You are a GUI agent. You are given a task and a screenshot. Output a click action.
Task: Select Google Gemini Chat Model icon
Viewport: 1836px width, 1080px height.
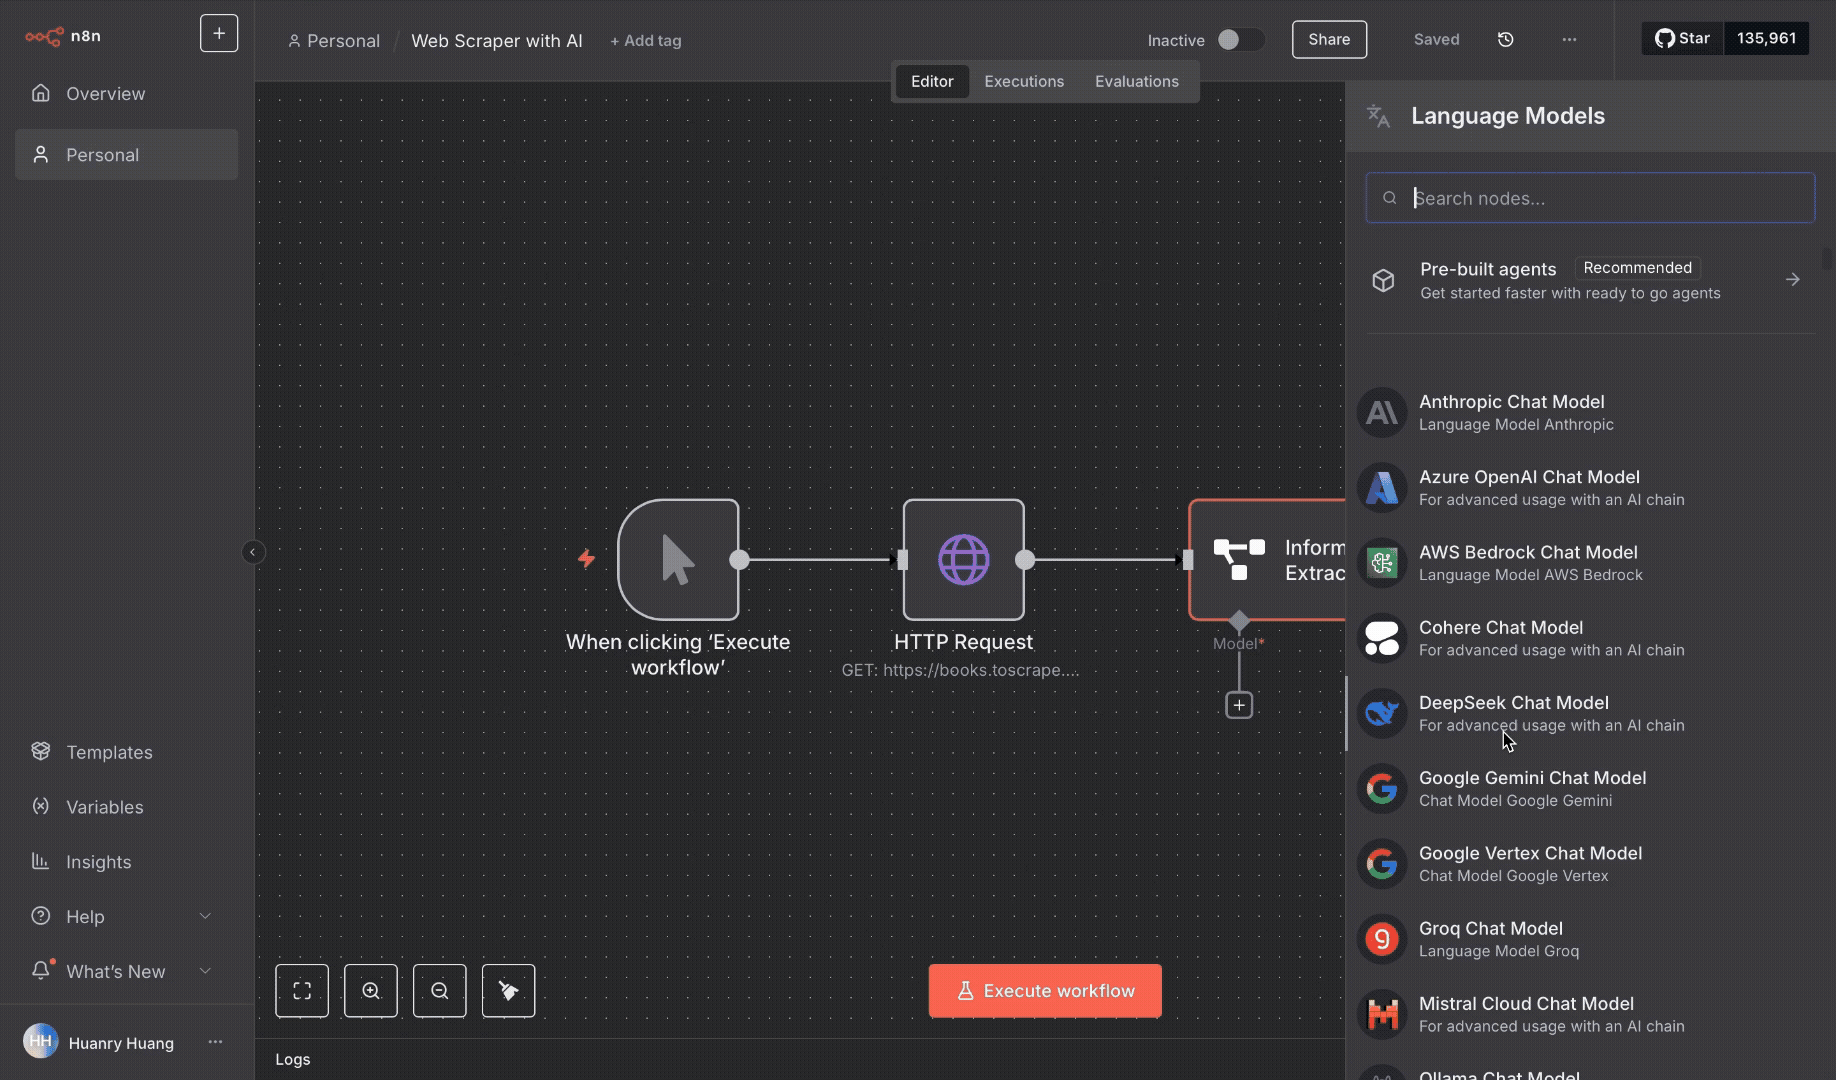coord(1382,789)
